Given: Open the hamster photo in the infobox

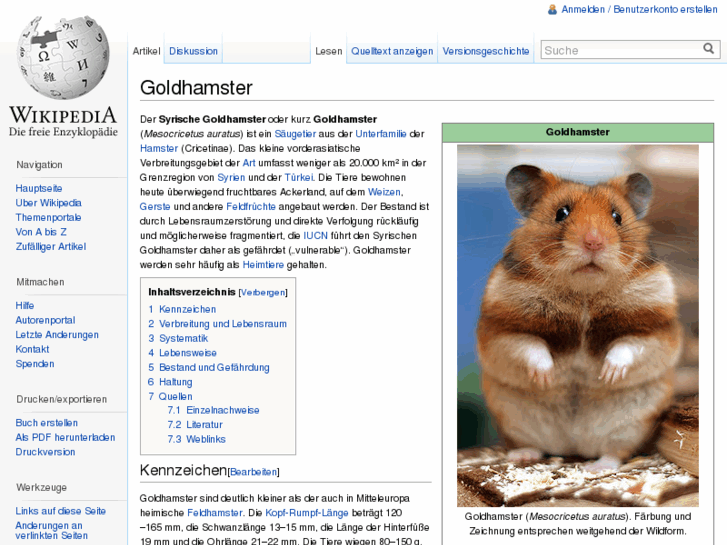Looking at the screenshot, I should [x=578, y=326].
